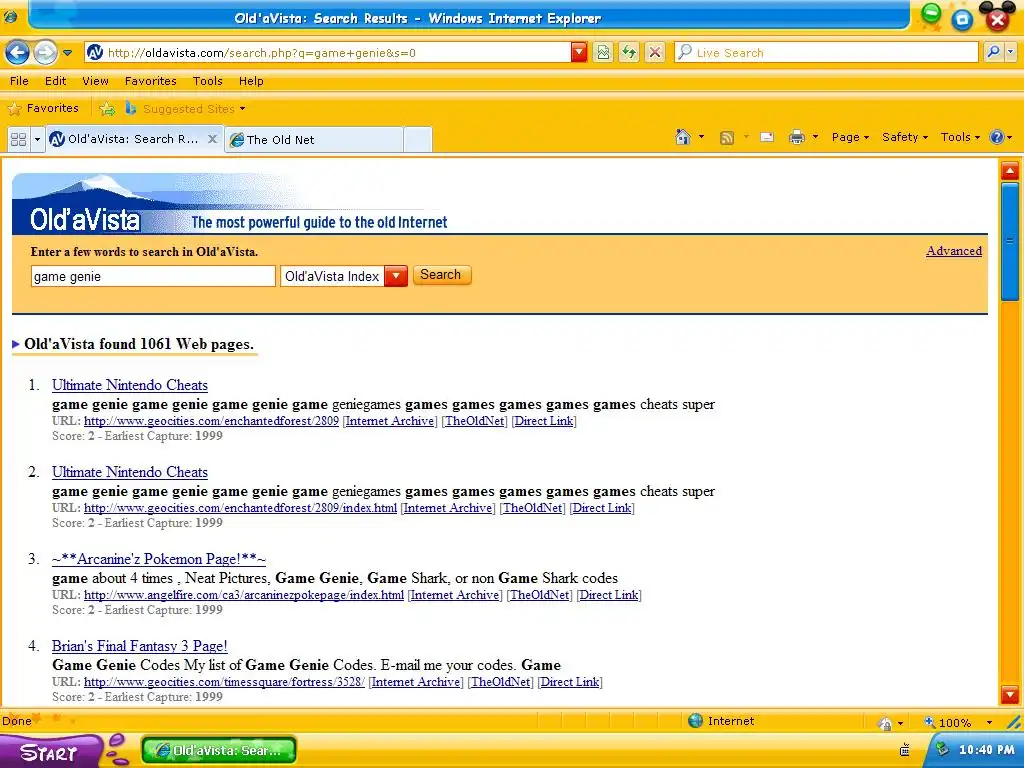Open the command bar Tools menu
The image size is (1024, 768).
pyautogui.click(x=960, y=137)
